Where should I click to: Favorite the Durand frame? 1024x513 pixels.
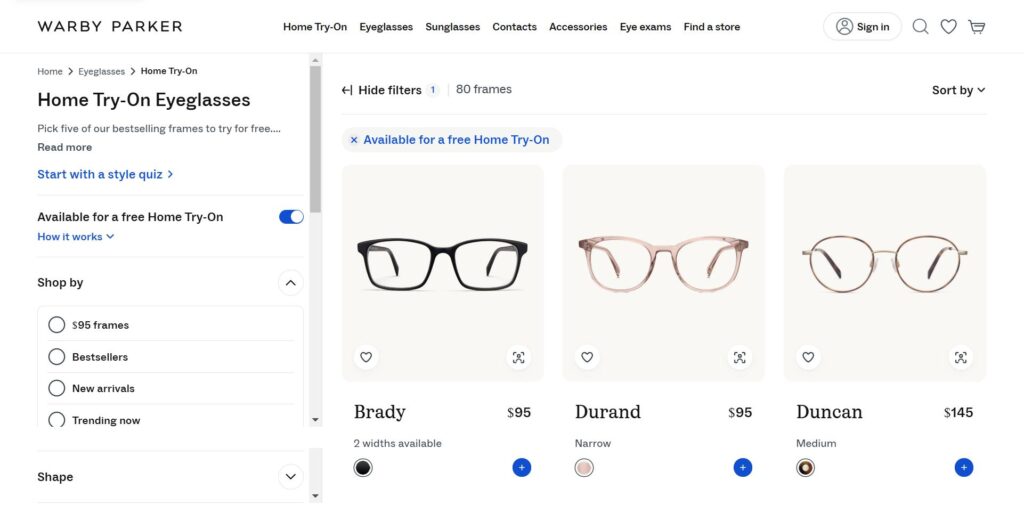point(587,357)
